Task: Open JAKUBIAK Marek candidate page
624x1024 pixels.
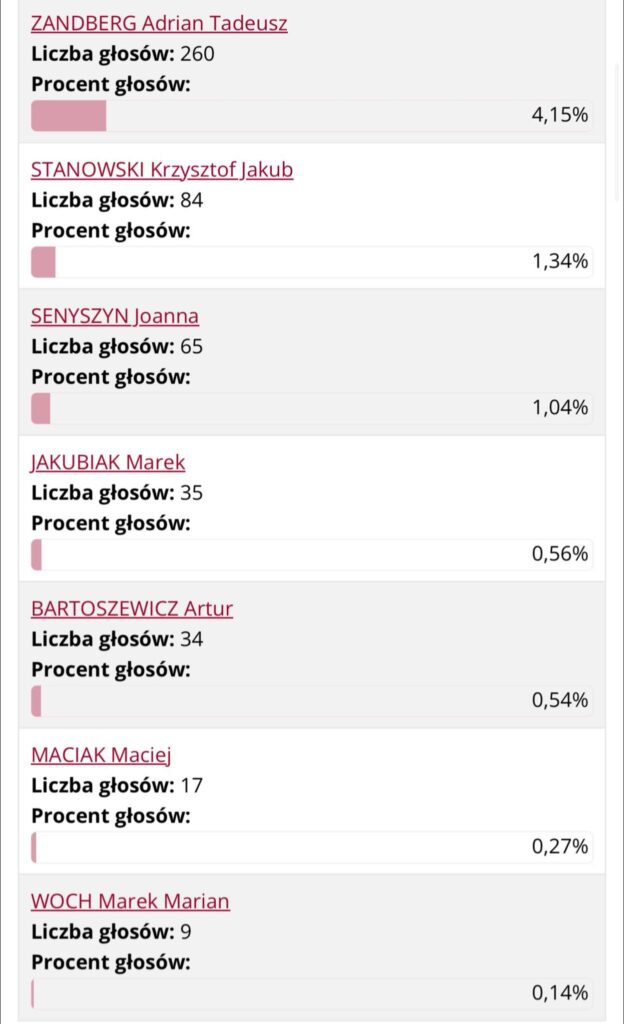Action: (x=108, y=462)
